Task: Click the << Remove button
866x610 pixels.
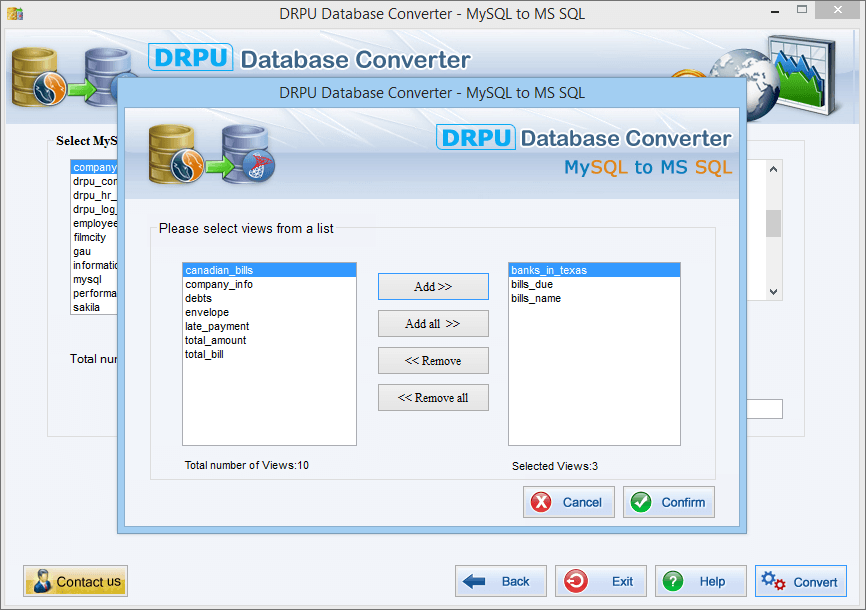Action: [433, 360]
